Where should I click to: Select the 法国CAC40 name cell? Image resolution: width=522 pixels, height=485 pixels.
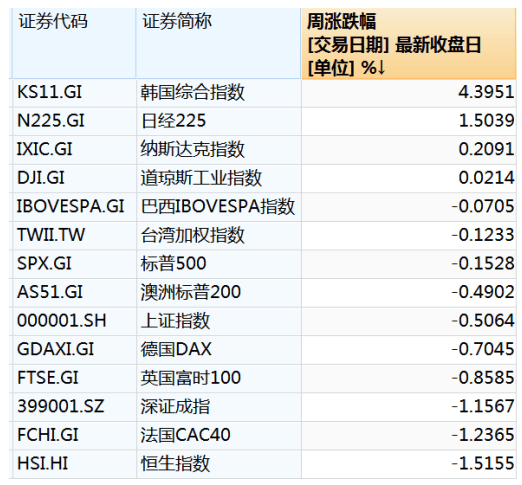pos(219,435)
